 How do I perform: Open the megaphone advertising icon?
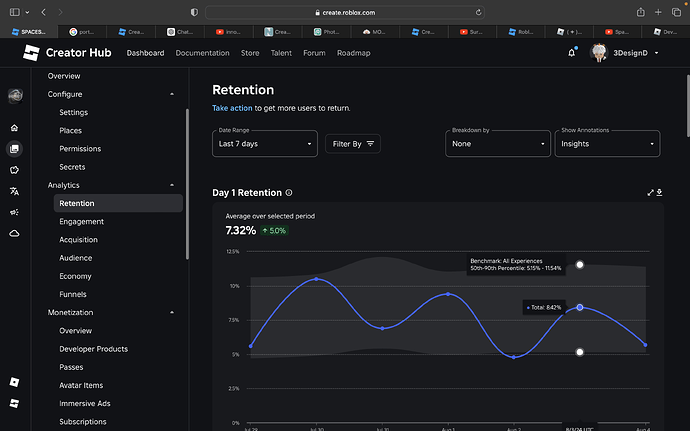[x=15, y=212]
